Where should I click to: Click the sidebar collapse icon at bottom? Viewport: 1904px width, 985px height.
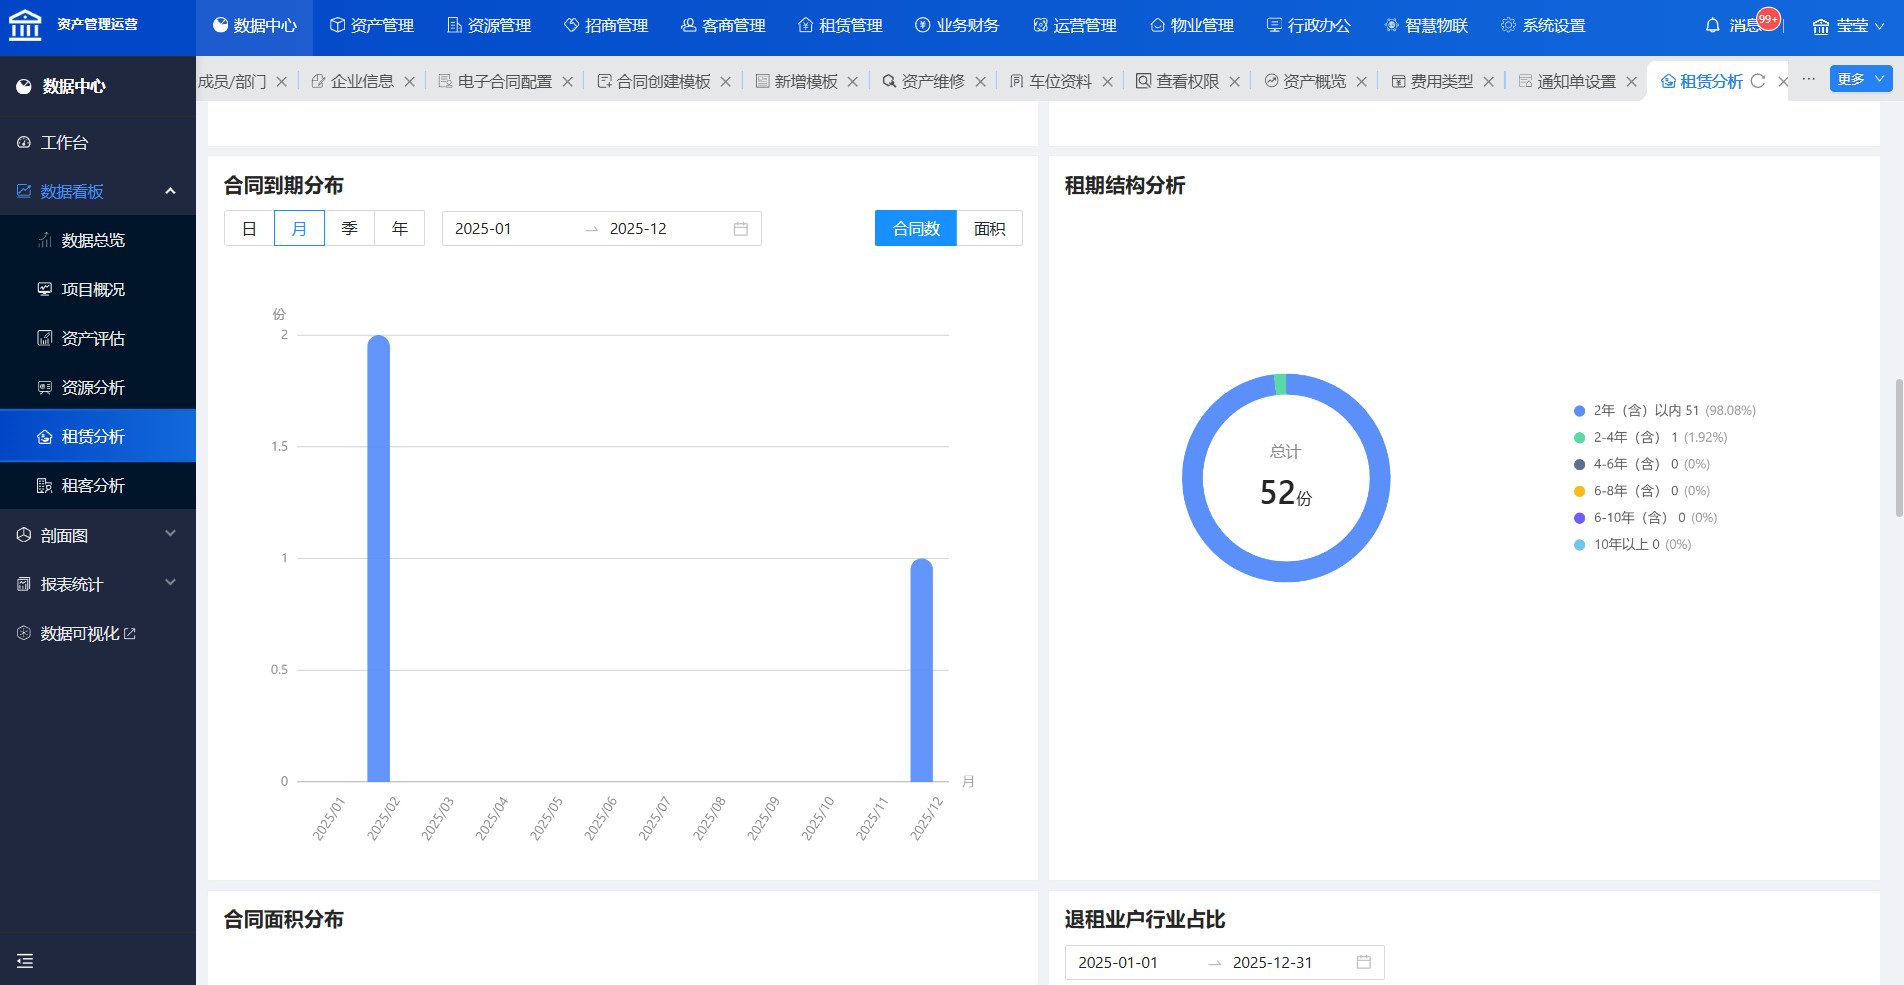click(x=25, y=961)
